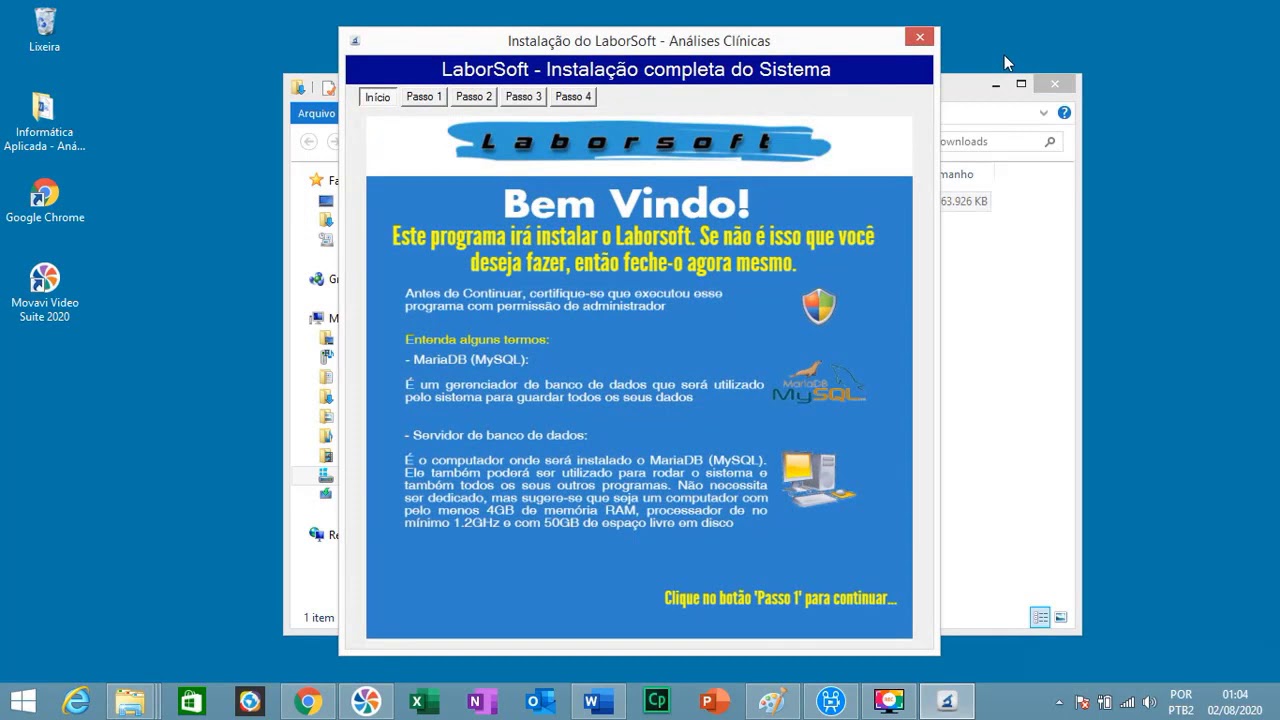1280x720 pixels.
Task: Click the Tamanho column header in Explorer
Action: click(956, 174)
